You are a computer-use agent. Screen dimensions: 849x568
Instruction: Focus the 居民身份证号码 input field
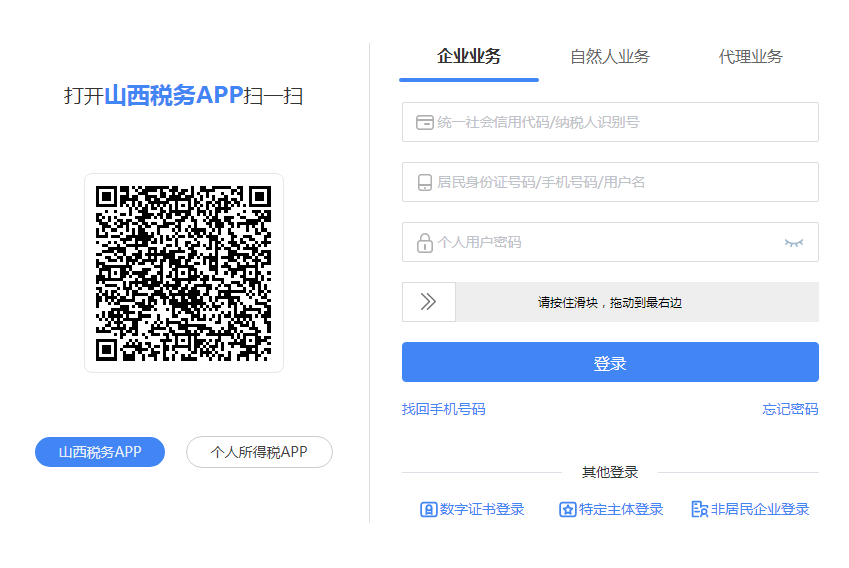(610, 182)
